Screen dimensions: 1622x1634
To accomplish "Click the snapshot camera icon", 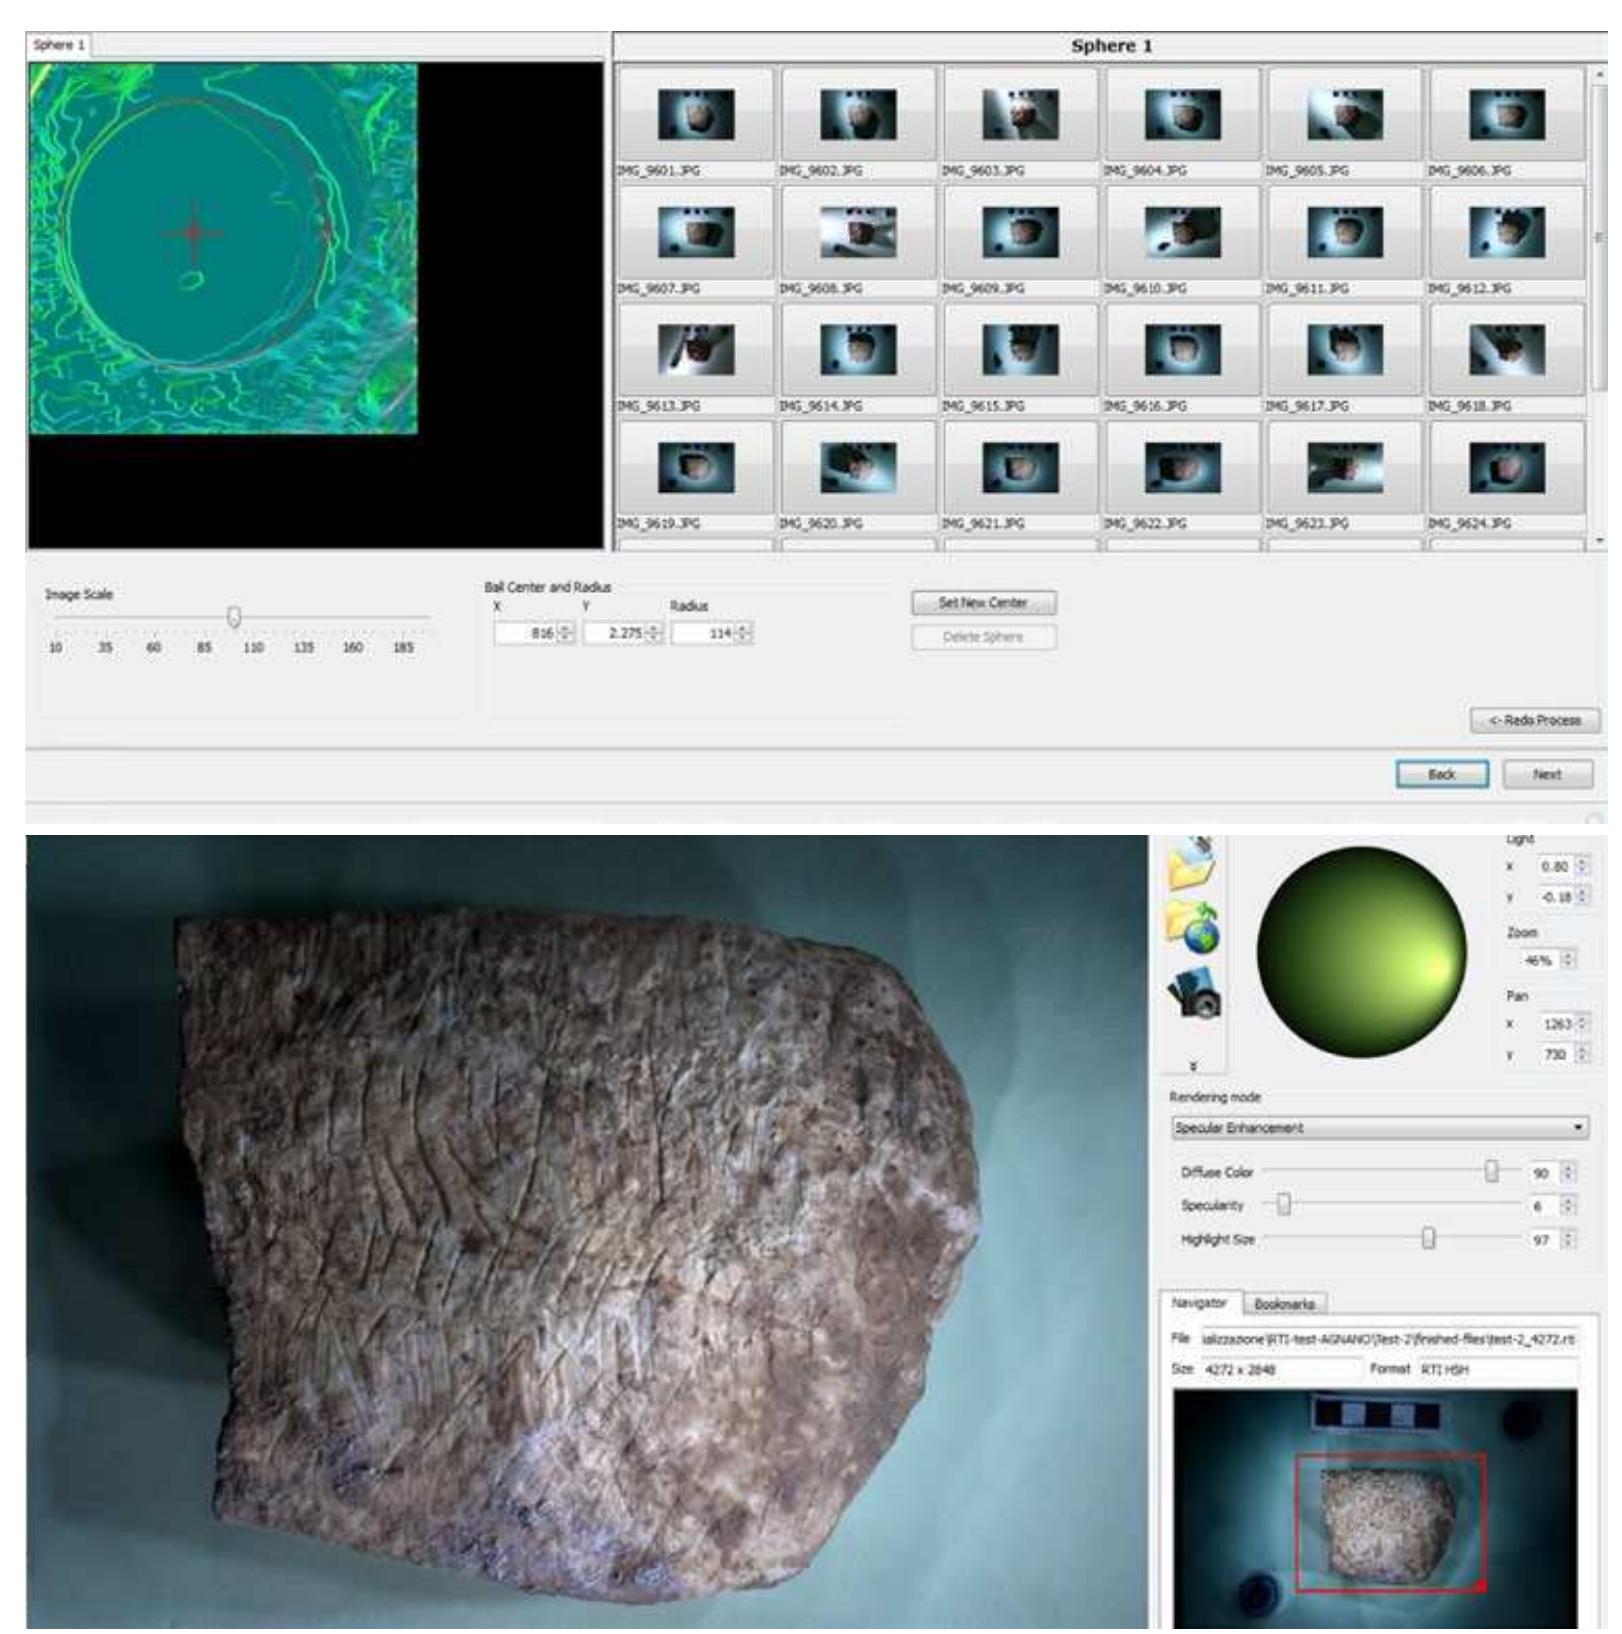I will point(1193,994).
